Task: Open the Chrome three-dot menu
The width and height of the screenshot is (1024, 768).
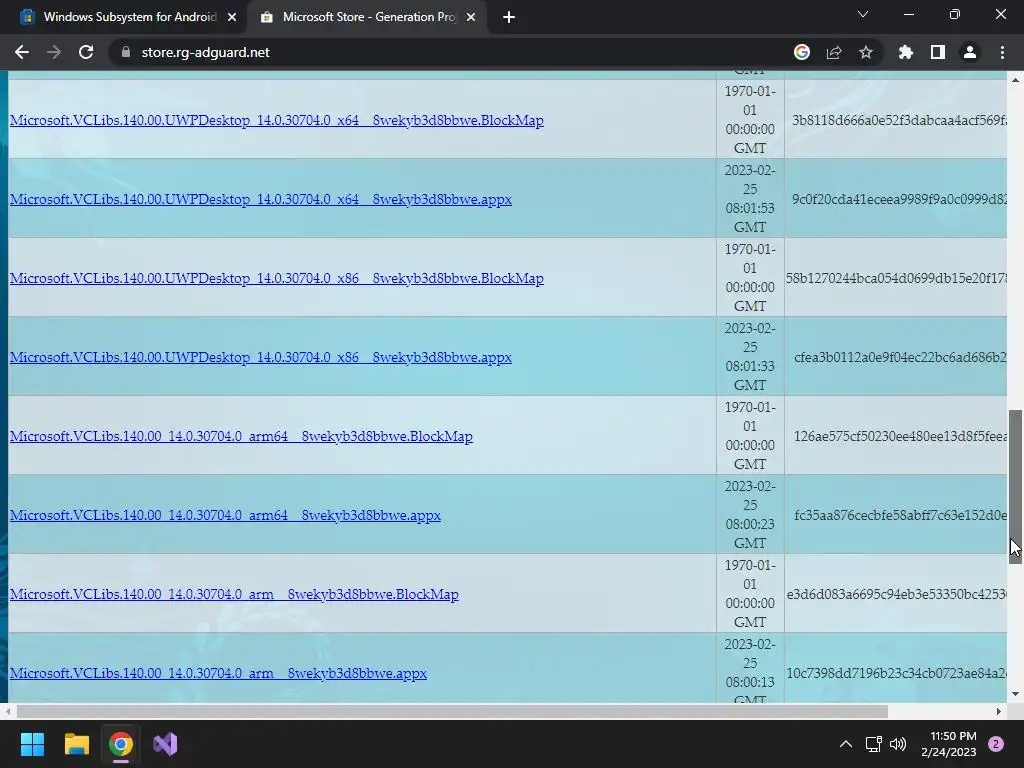Action: pos(1002,52)
